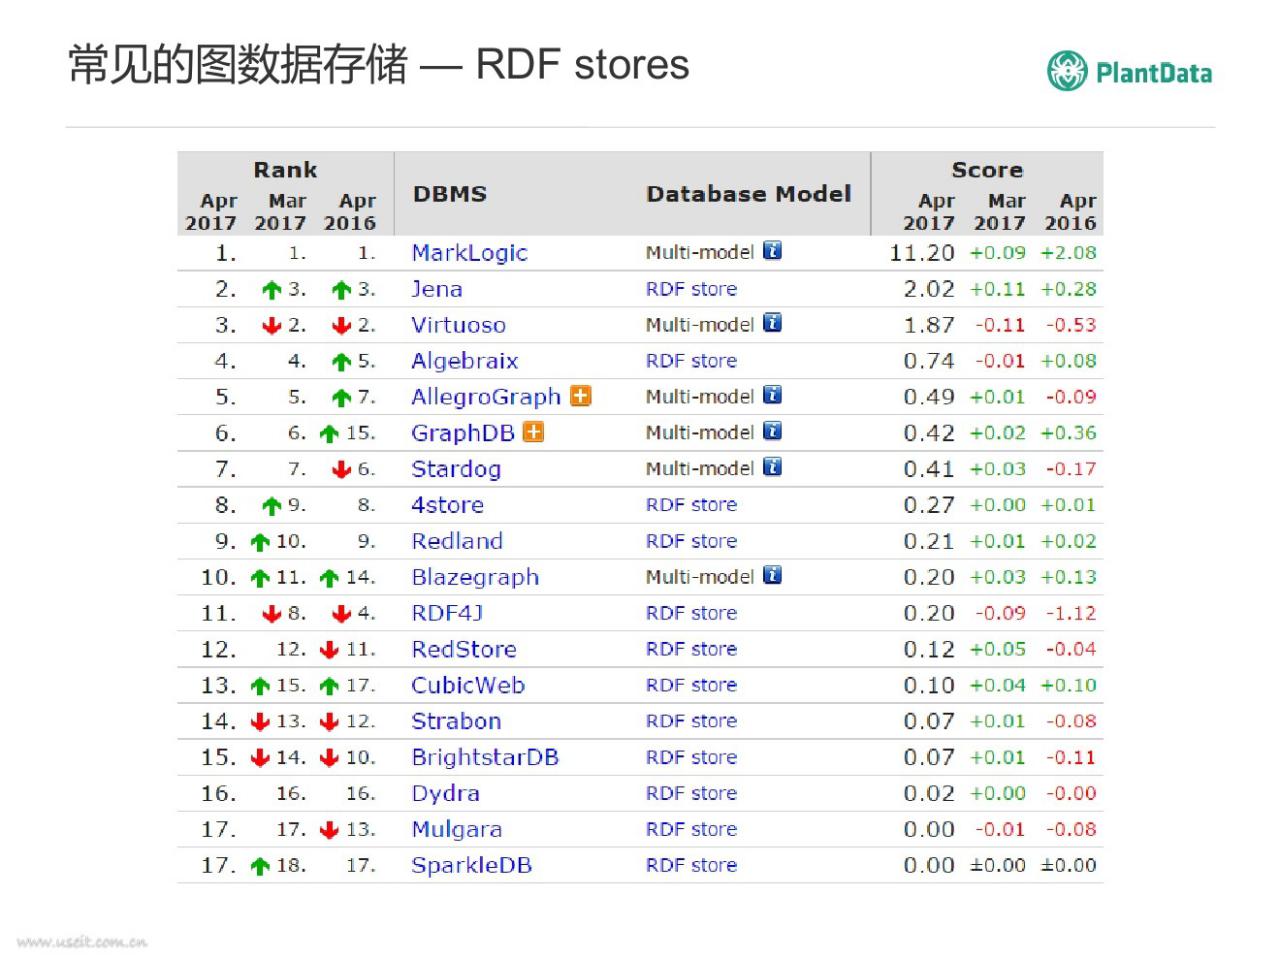Open the RDF4J DBMS link

447,613
